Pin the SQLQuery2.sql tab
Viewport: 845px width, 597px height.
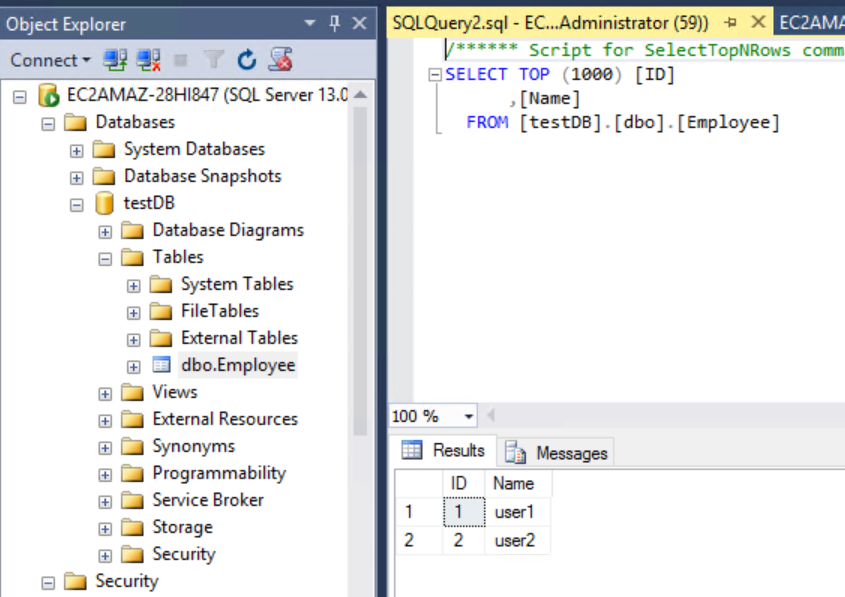coord(731,23)
